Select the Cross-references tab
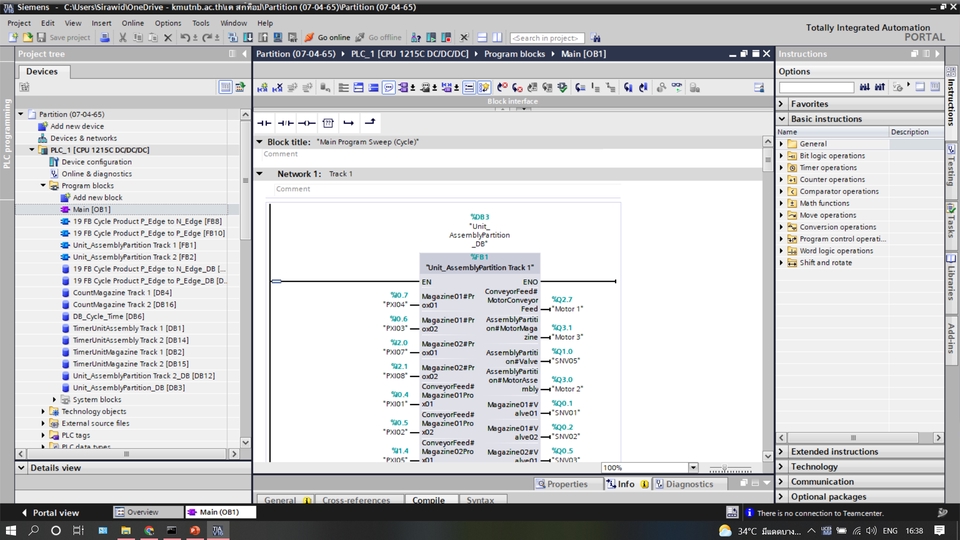This screenshot has width=960, height=540. [x=356, y=500]
